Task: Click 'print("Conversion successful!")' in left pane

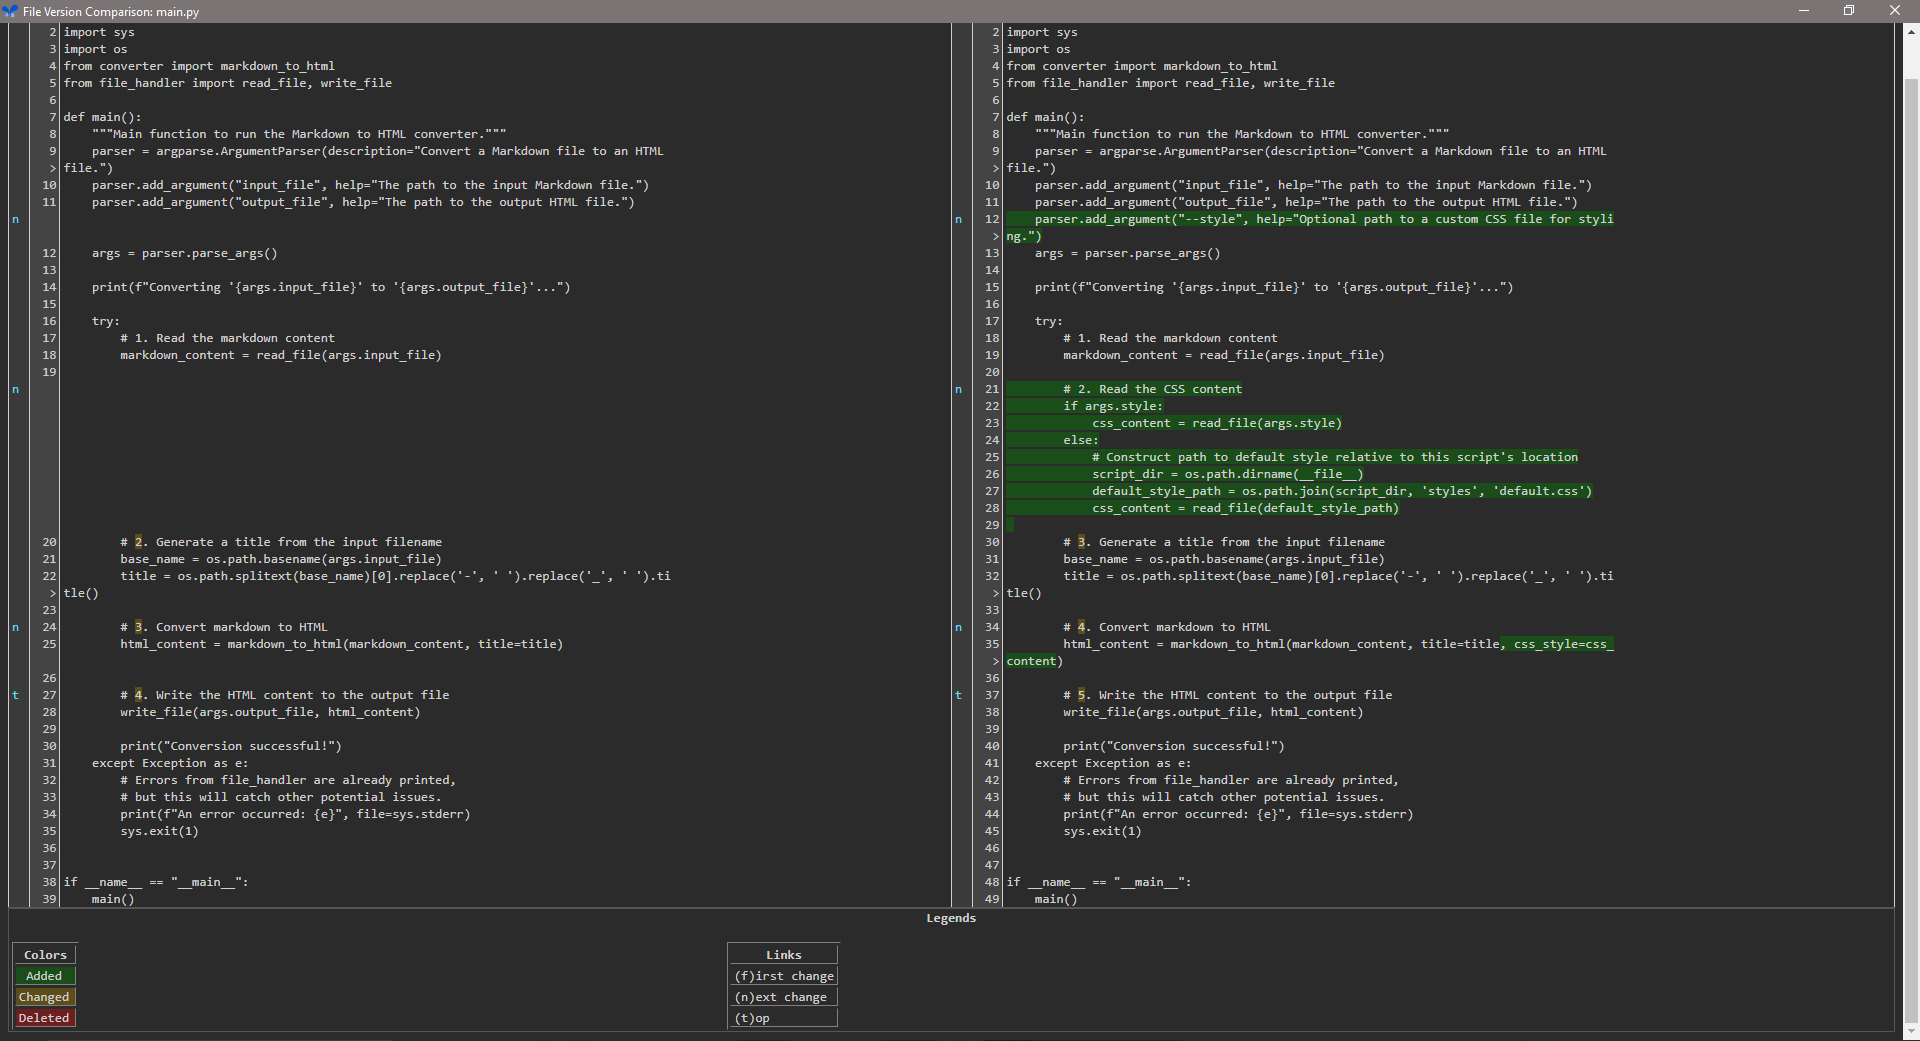Action: coord(231,747)
